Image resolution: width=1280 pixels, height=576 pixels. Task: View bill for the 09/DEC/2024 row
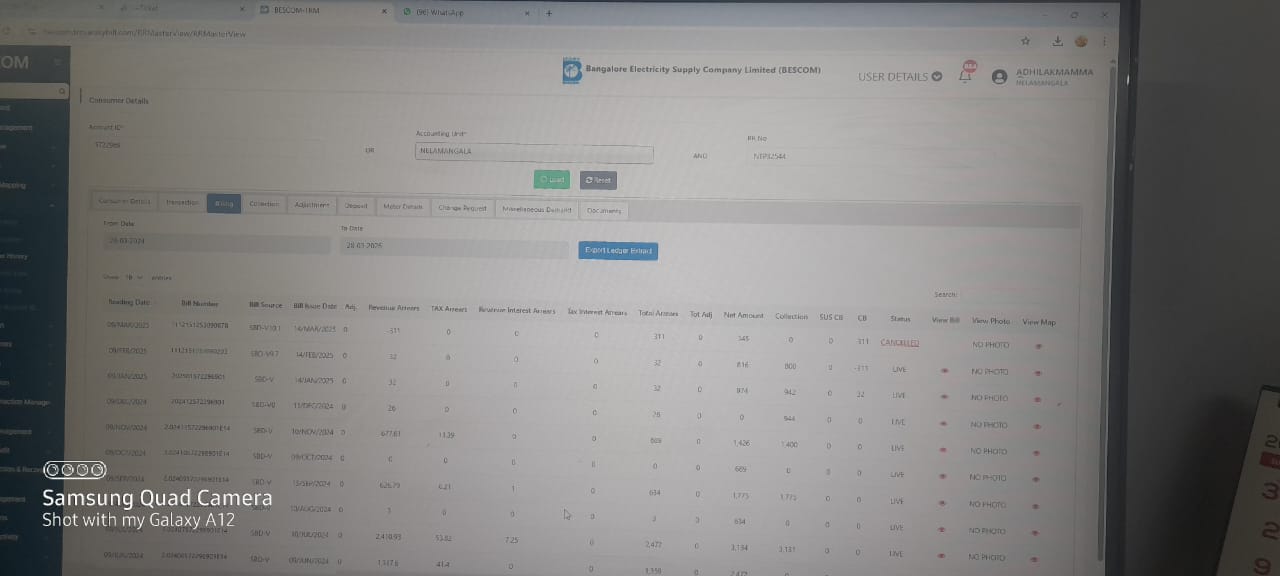944,422
